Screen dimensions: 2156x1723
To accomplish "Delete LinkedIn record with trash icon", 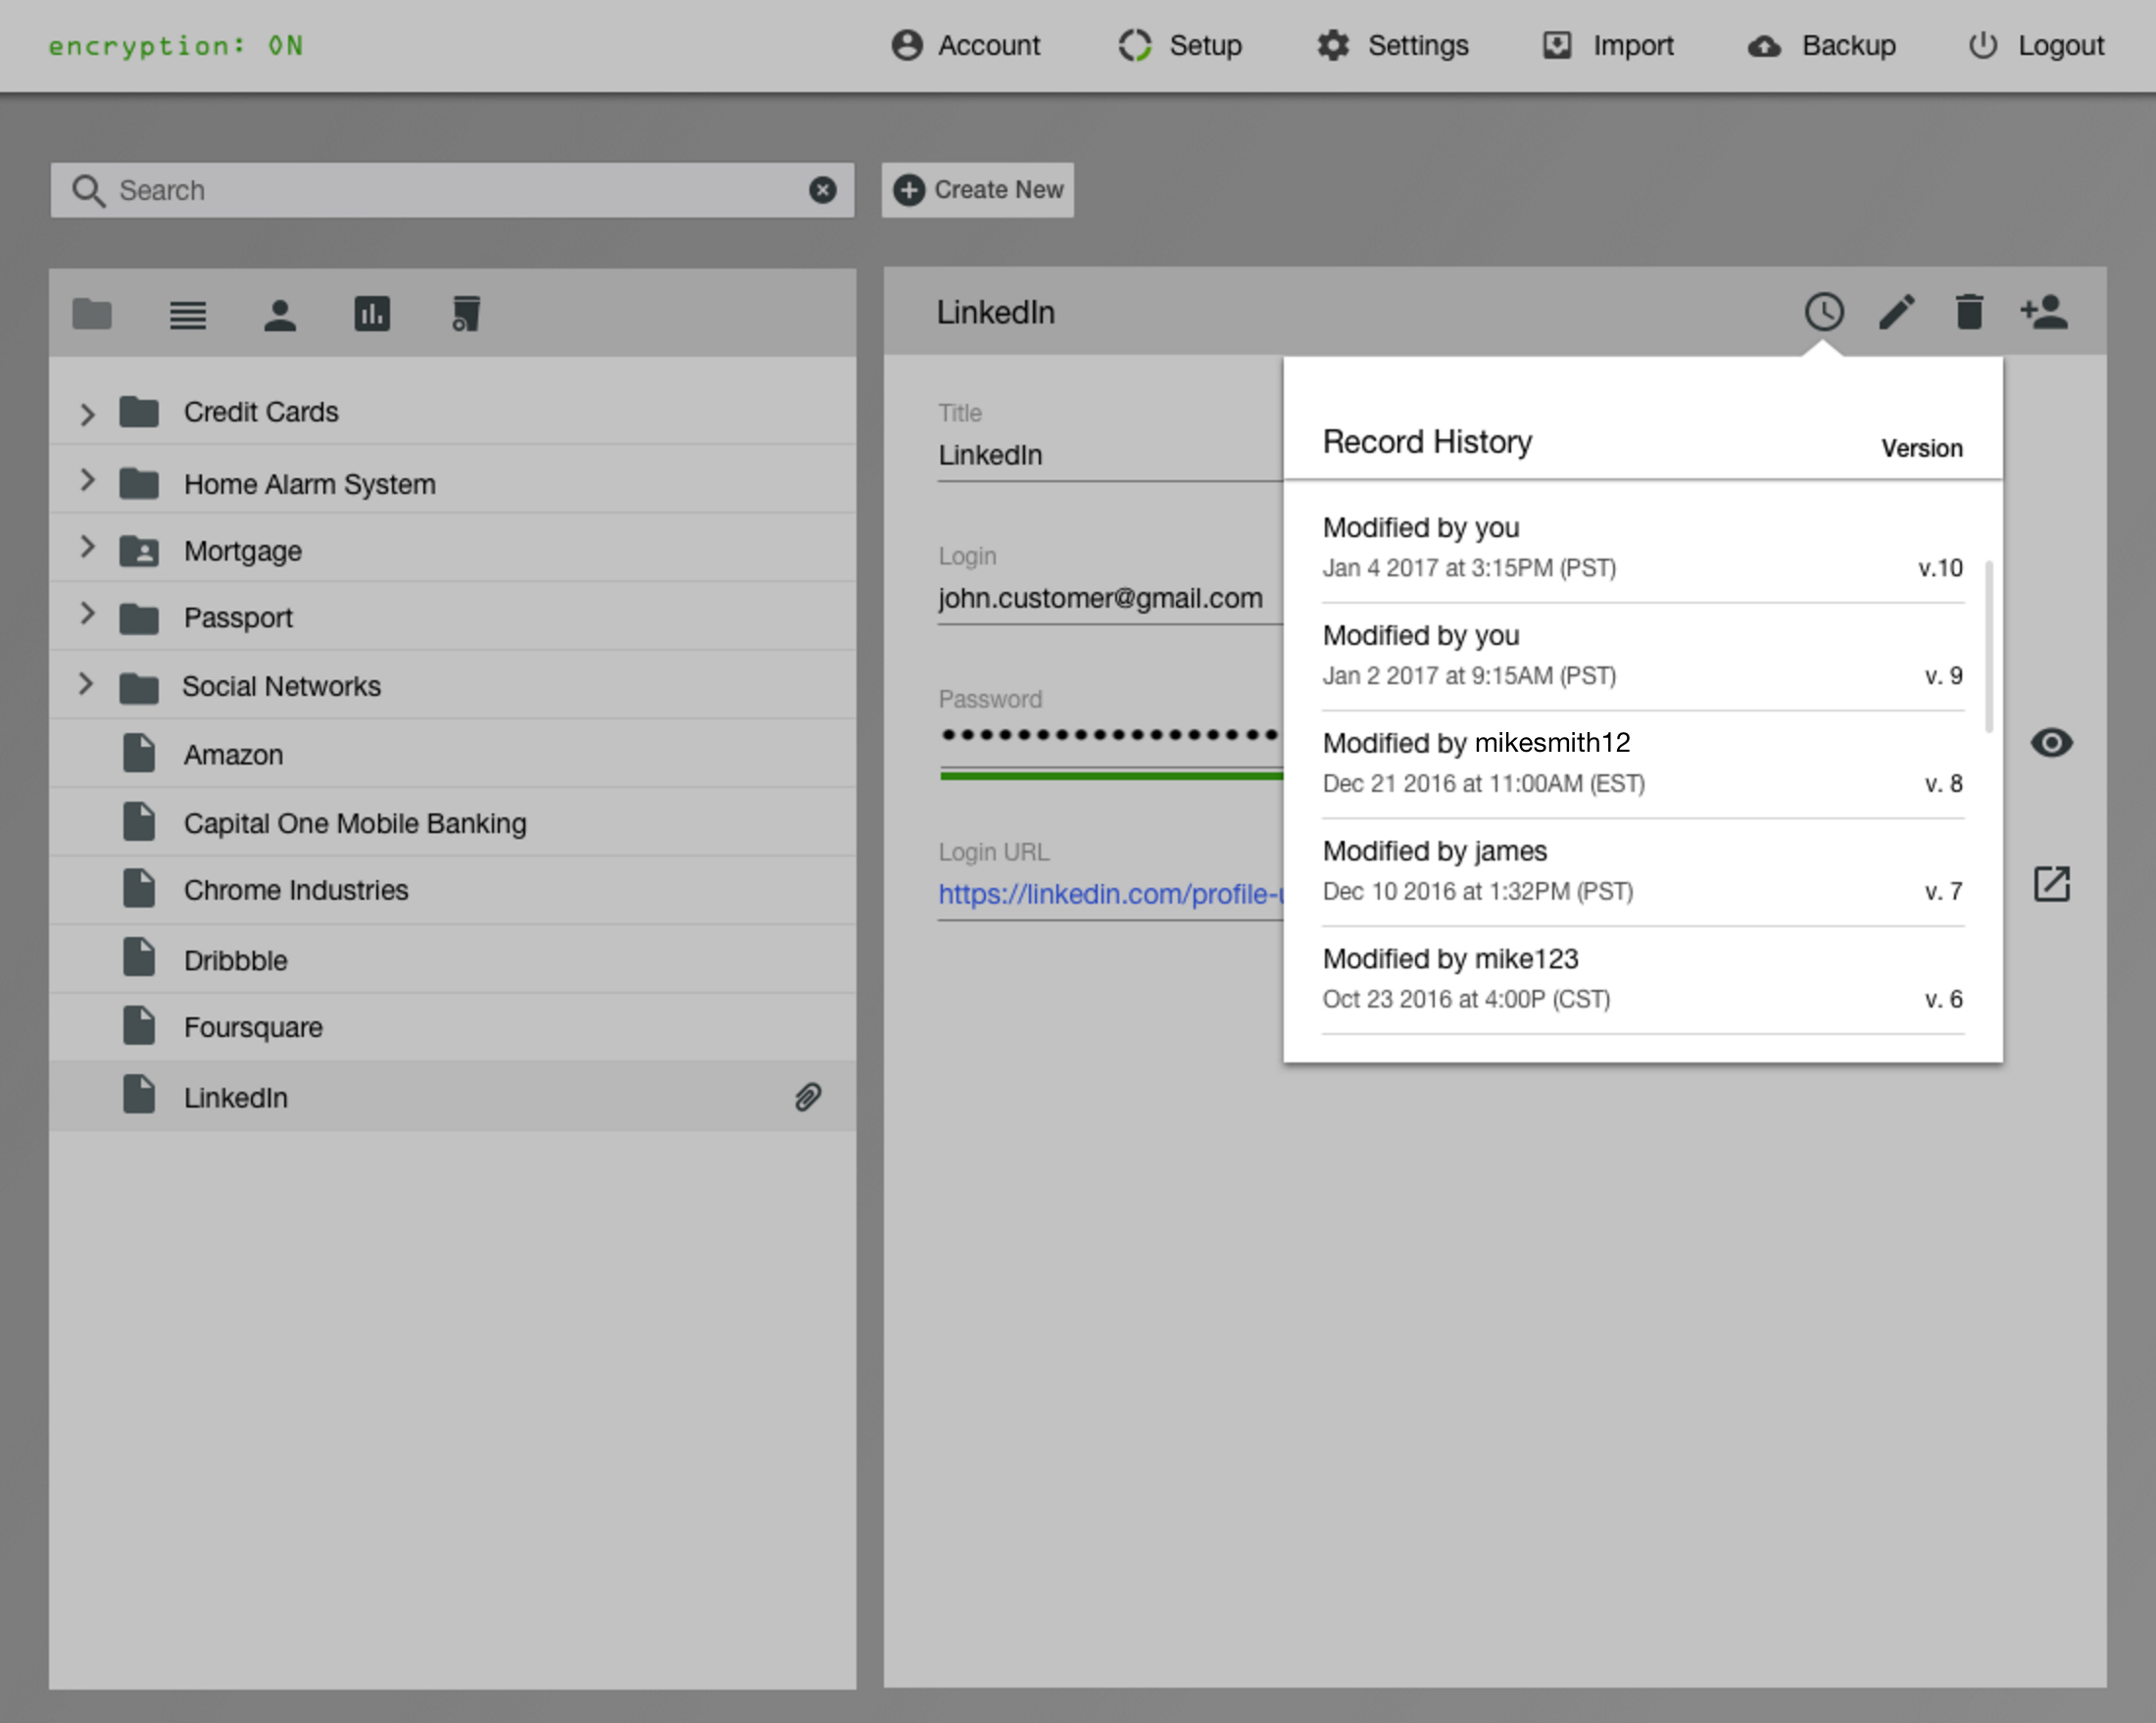I will coord(1968,312).
